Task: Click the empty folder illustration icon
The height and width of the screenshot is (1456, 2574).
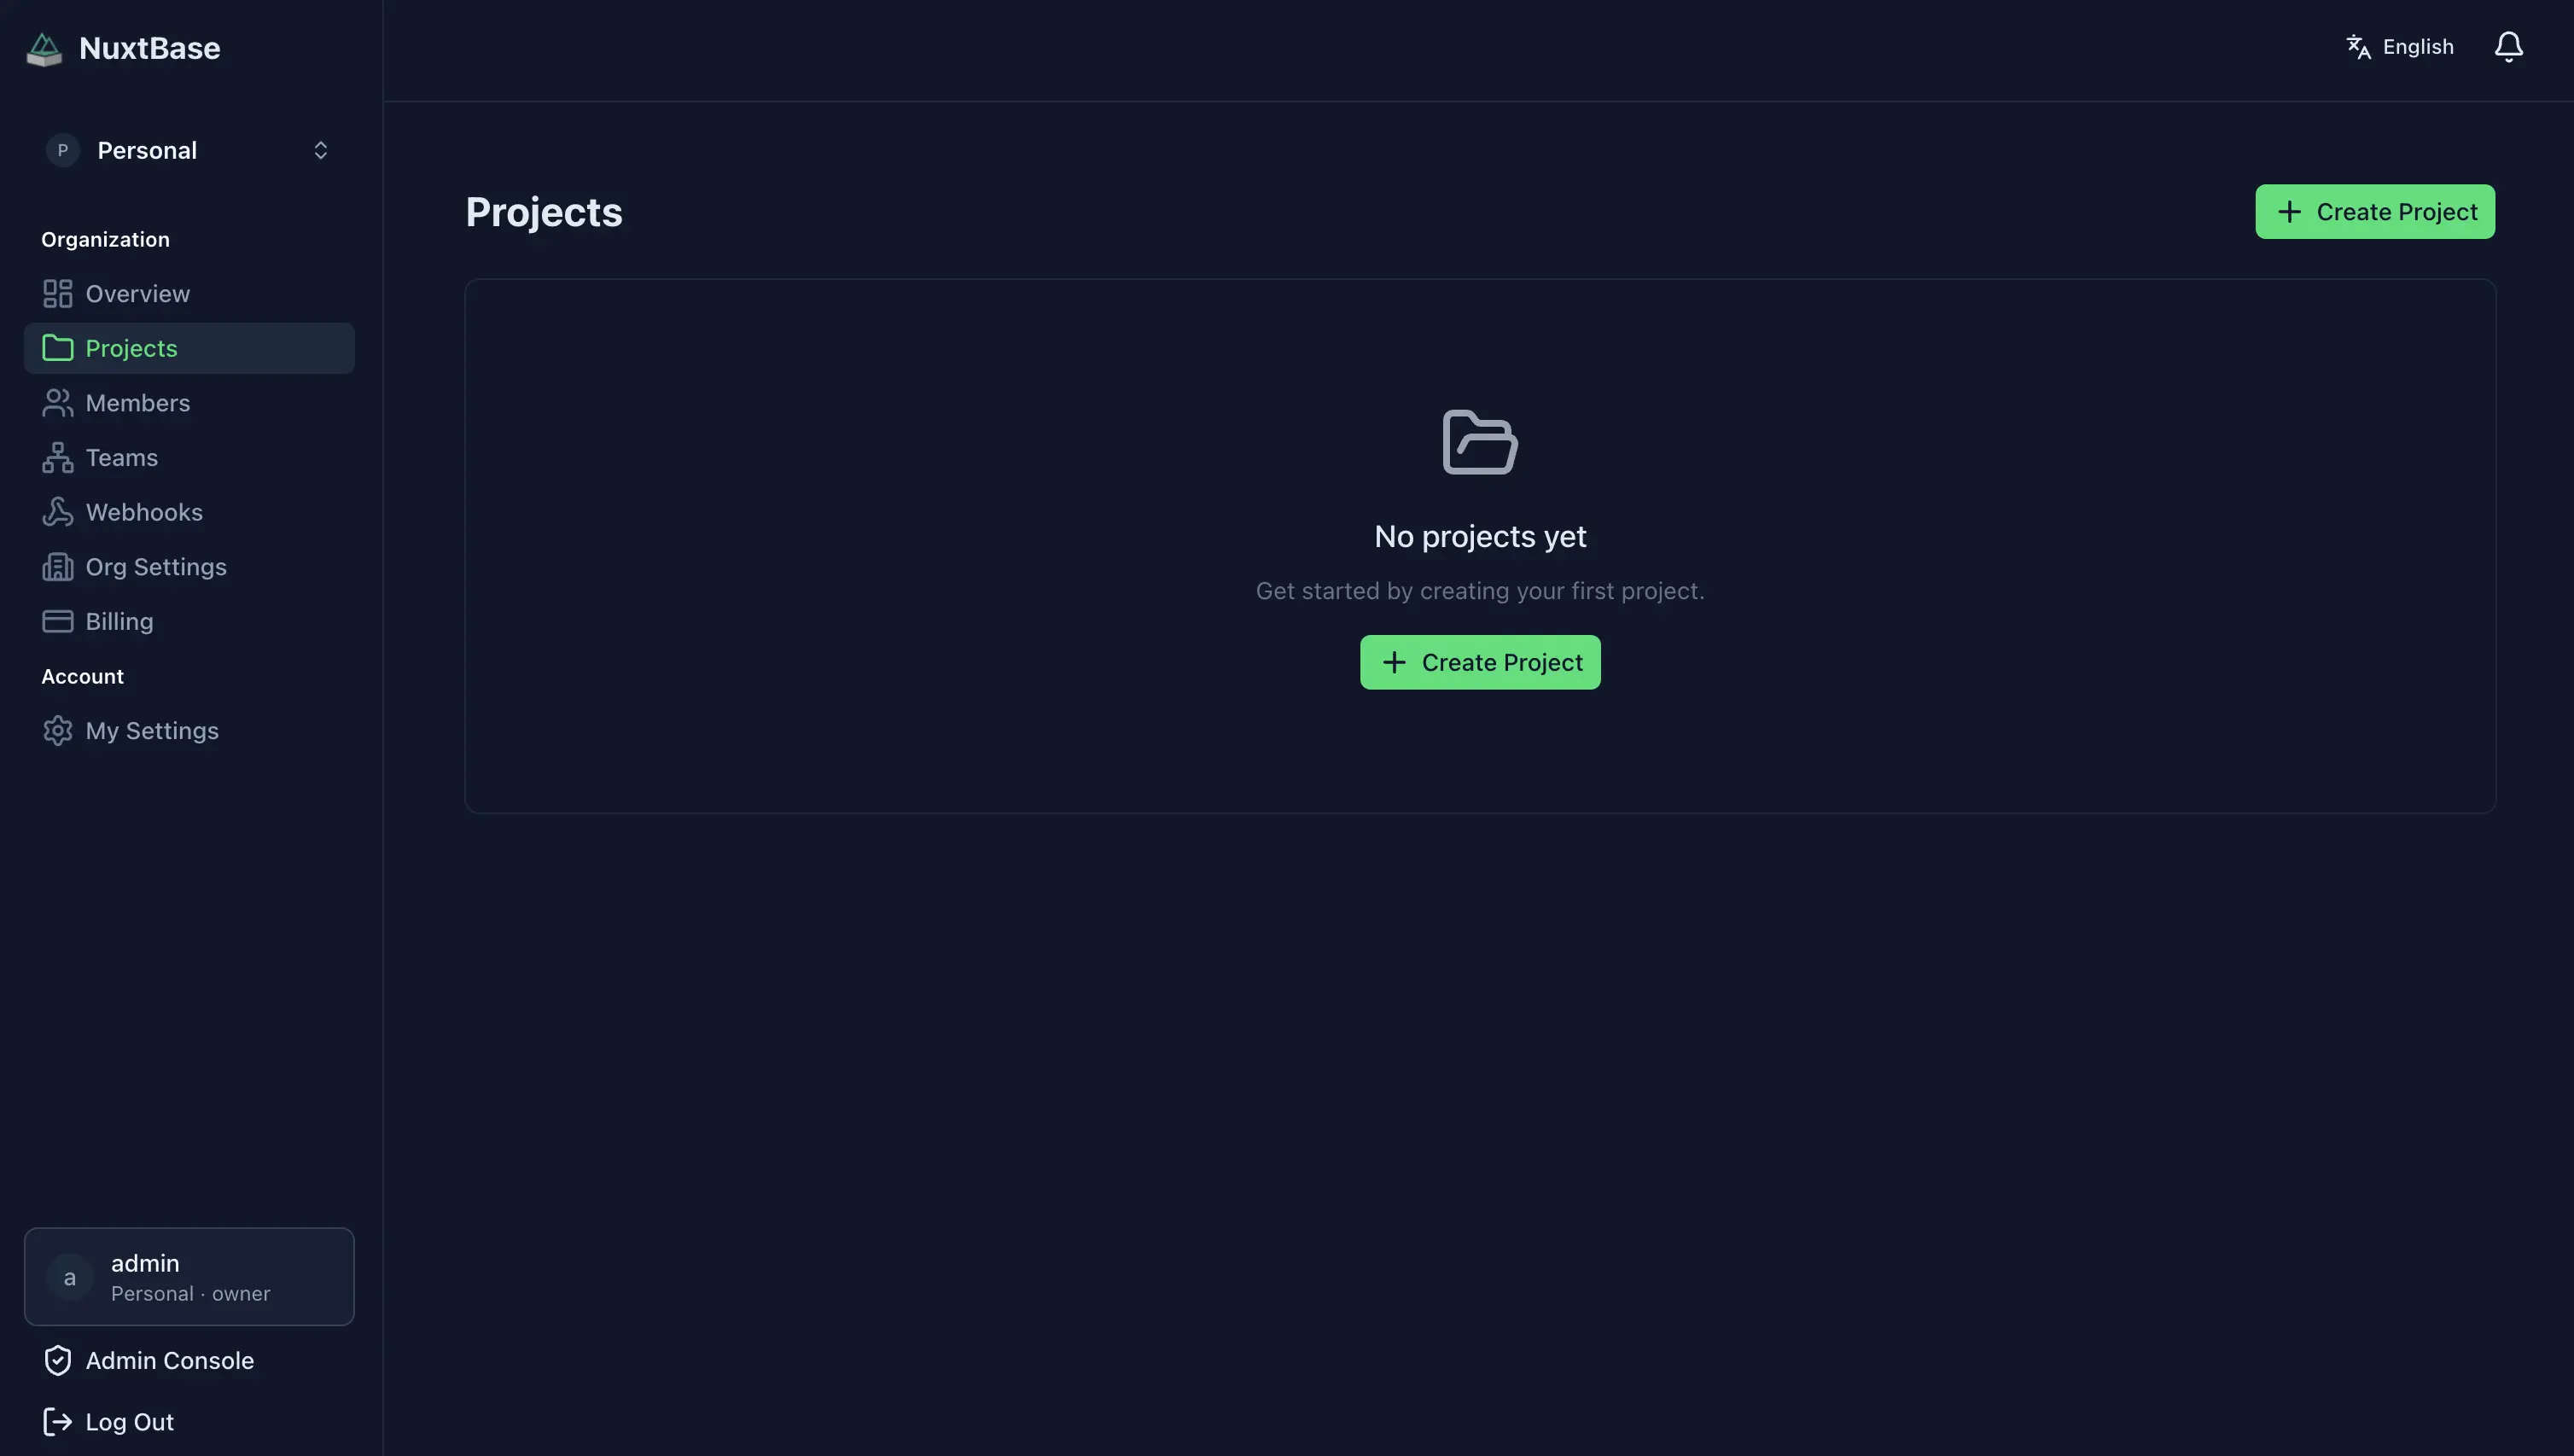Action: click(x=1480, y=442)
